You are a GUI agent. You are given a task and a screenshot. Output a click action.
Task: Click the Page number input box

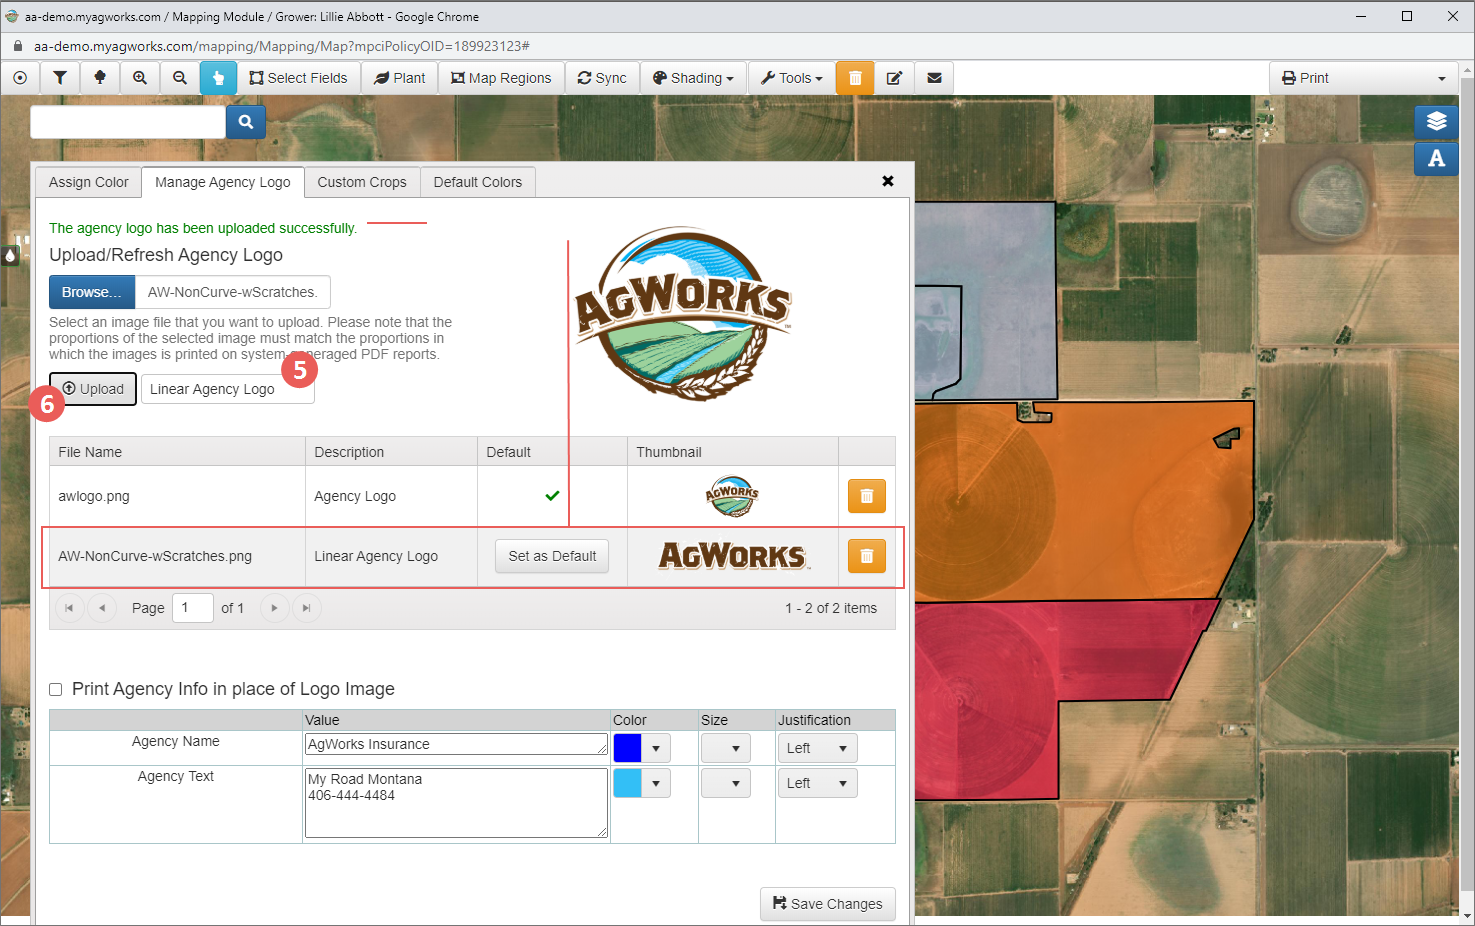(x=193, y=608)
